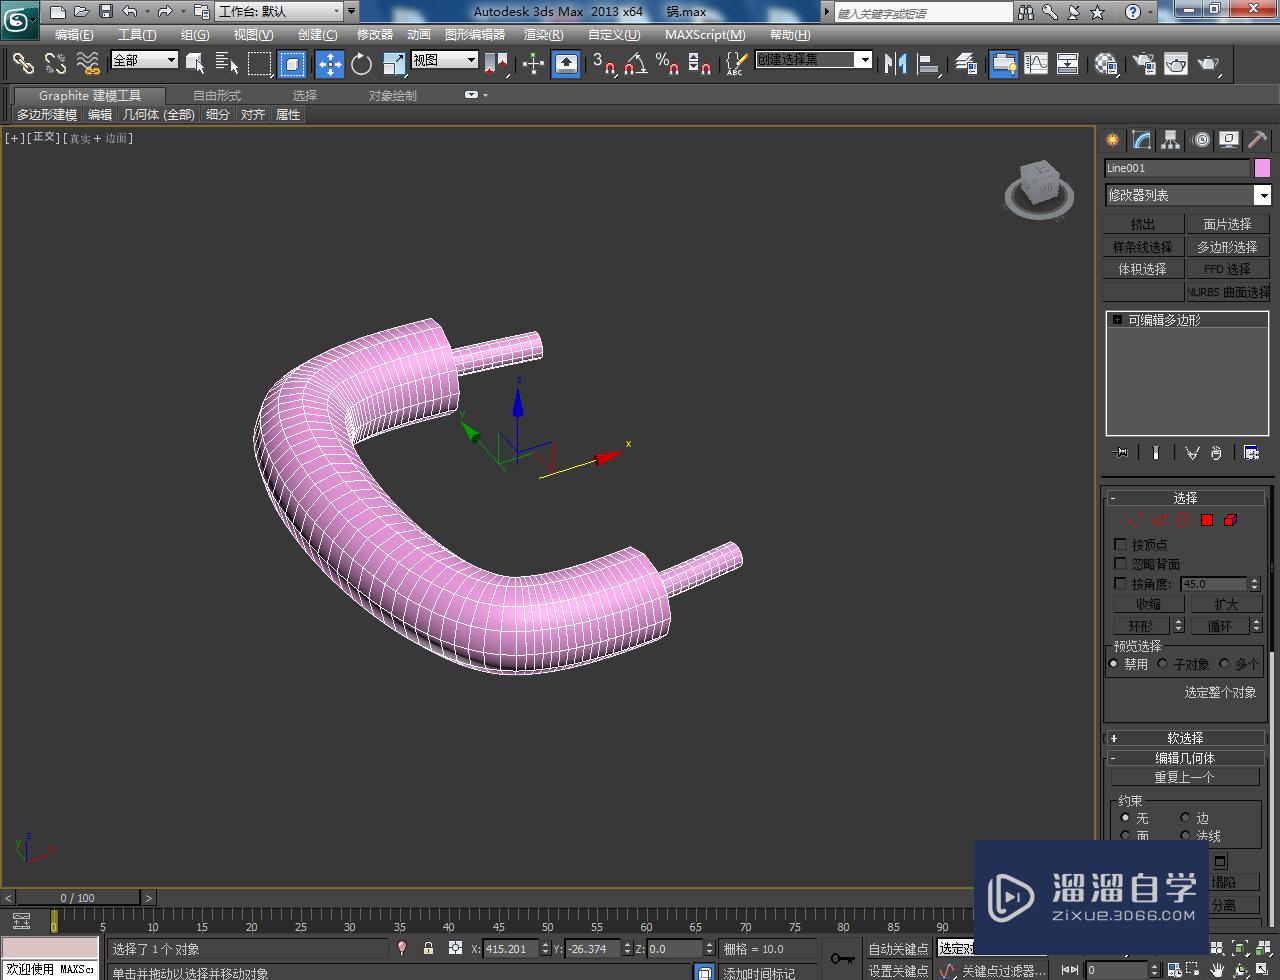This screenshot has height=980, width=1280.
Task: Click the 挤出 modifier button
Action: click(x=1142, y=224)
